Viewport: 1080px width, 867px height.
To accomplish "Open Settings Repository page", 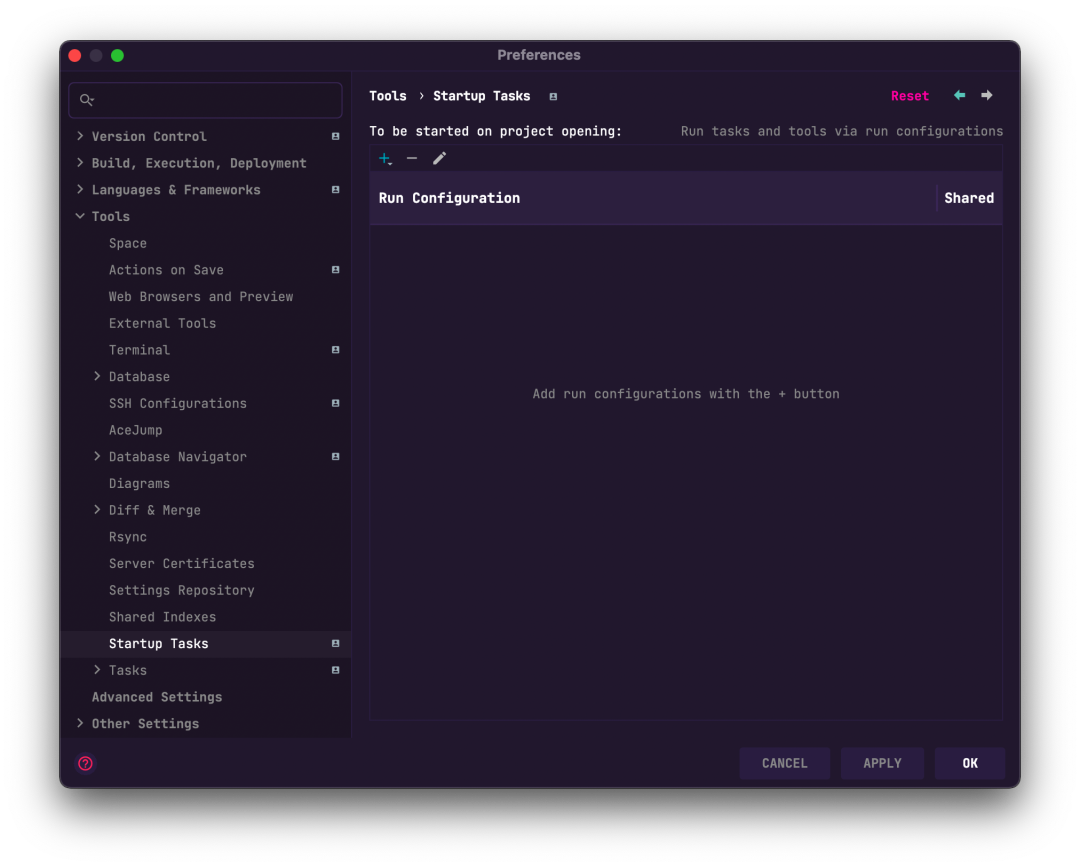I will [x=182, y=590].
